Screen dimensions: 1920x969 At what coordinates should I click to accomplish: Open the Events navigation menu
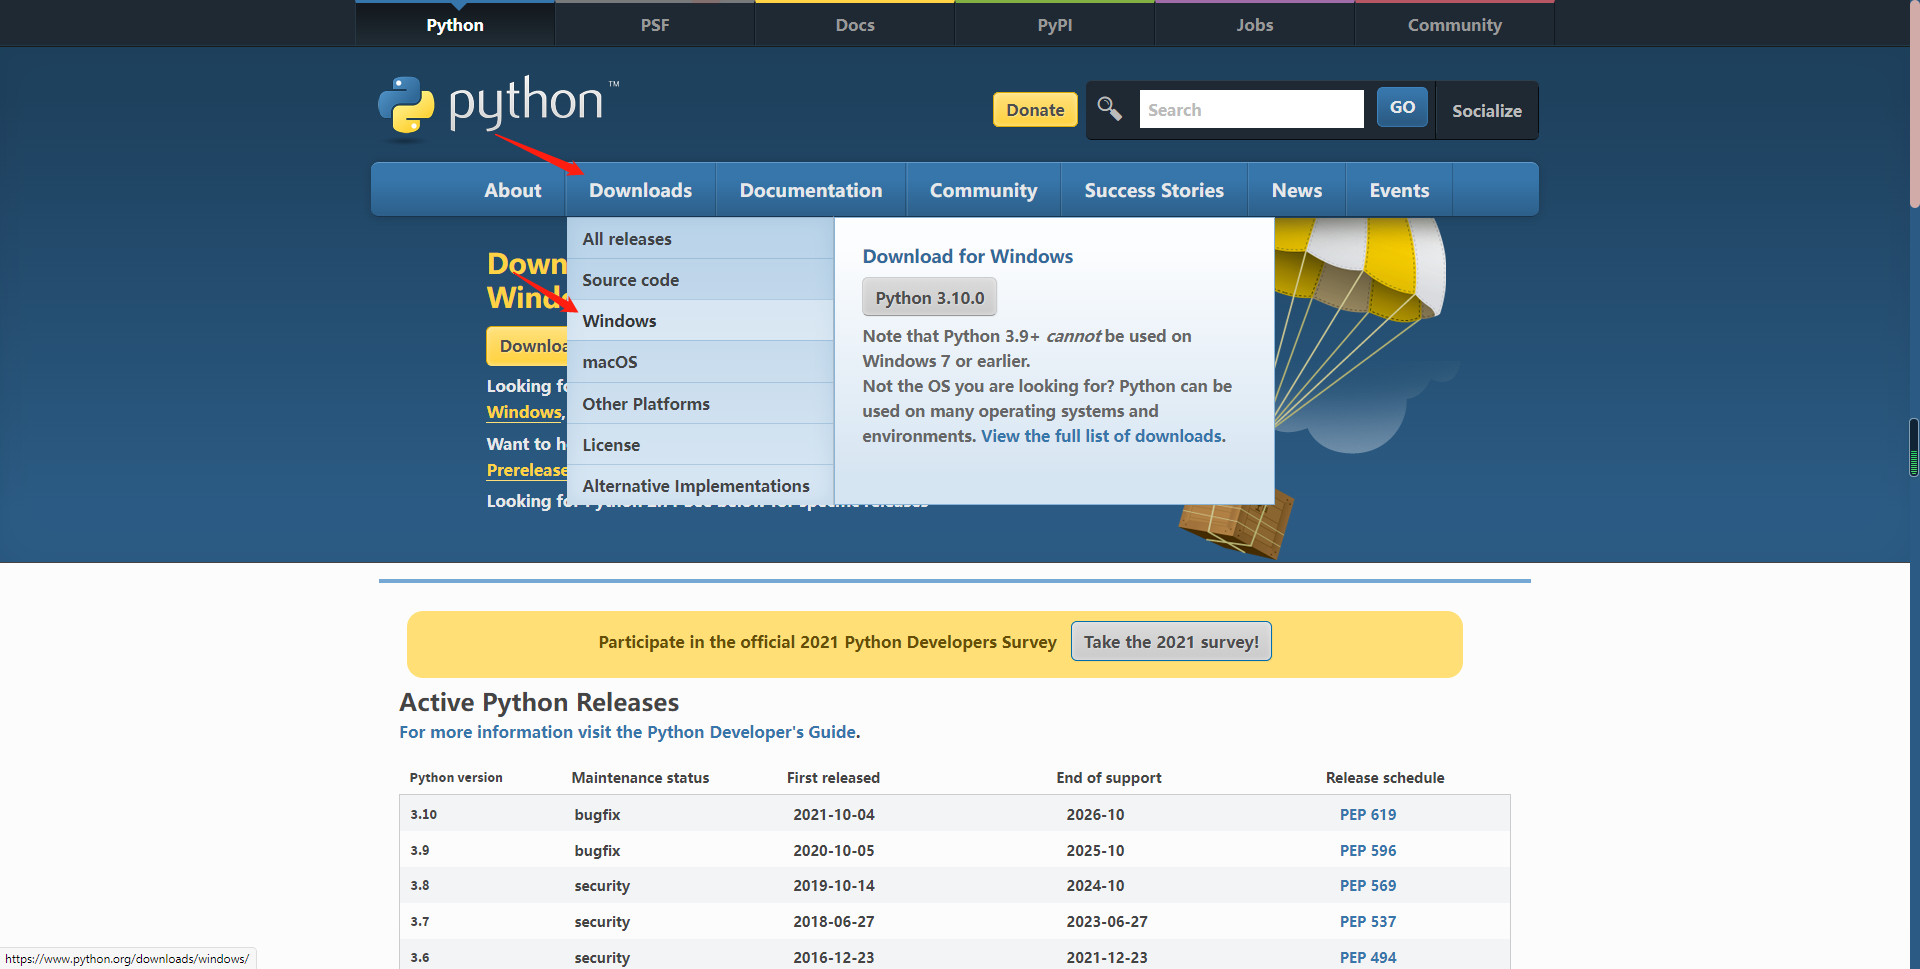(1399, 190)
